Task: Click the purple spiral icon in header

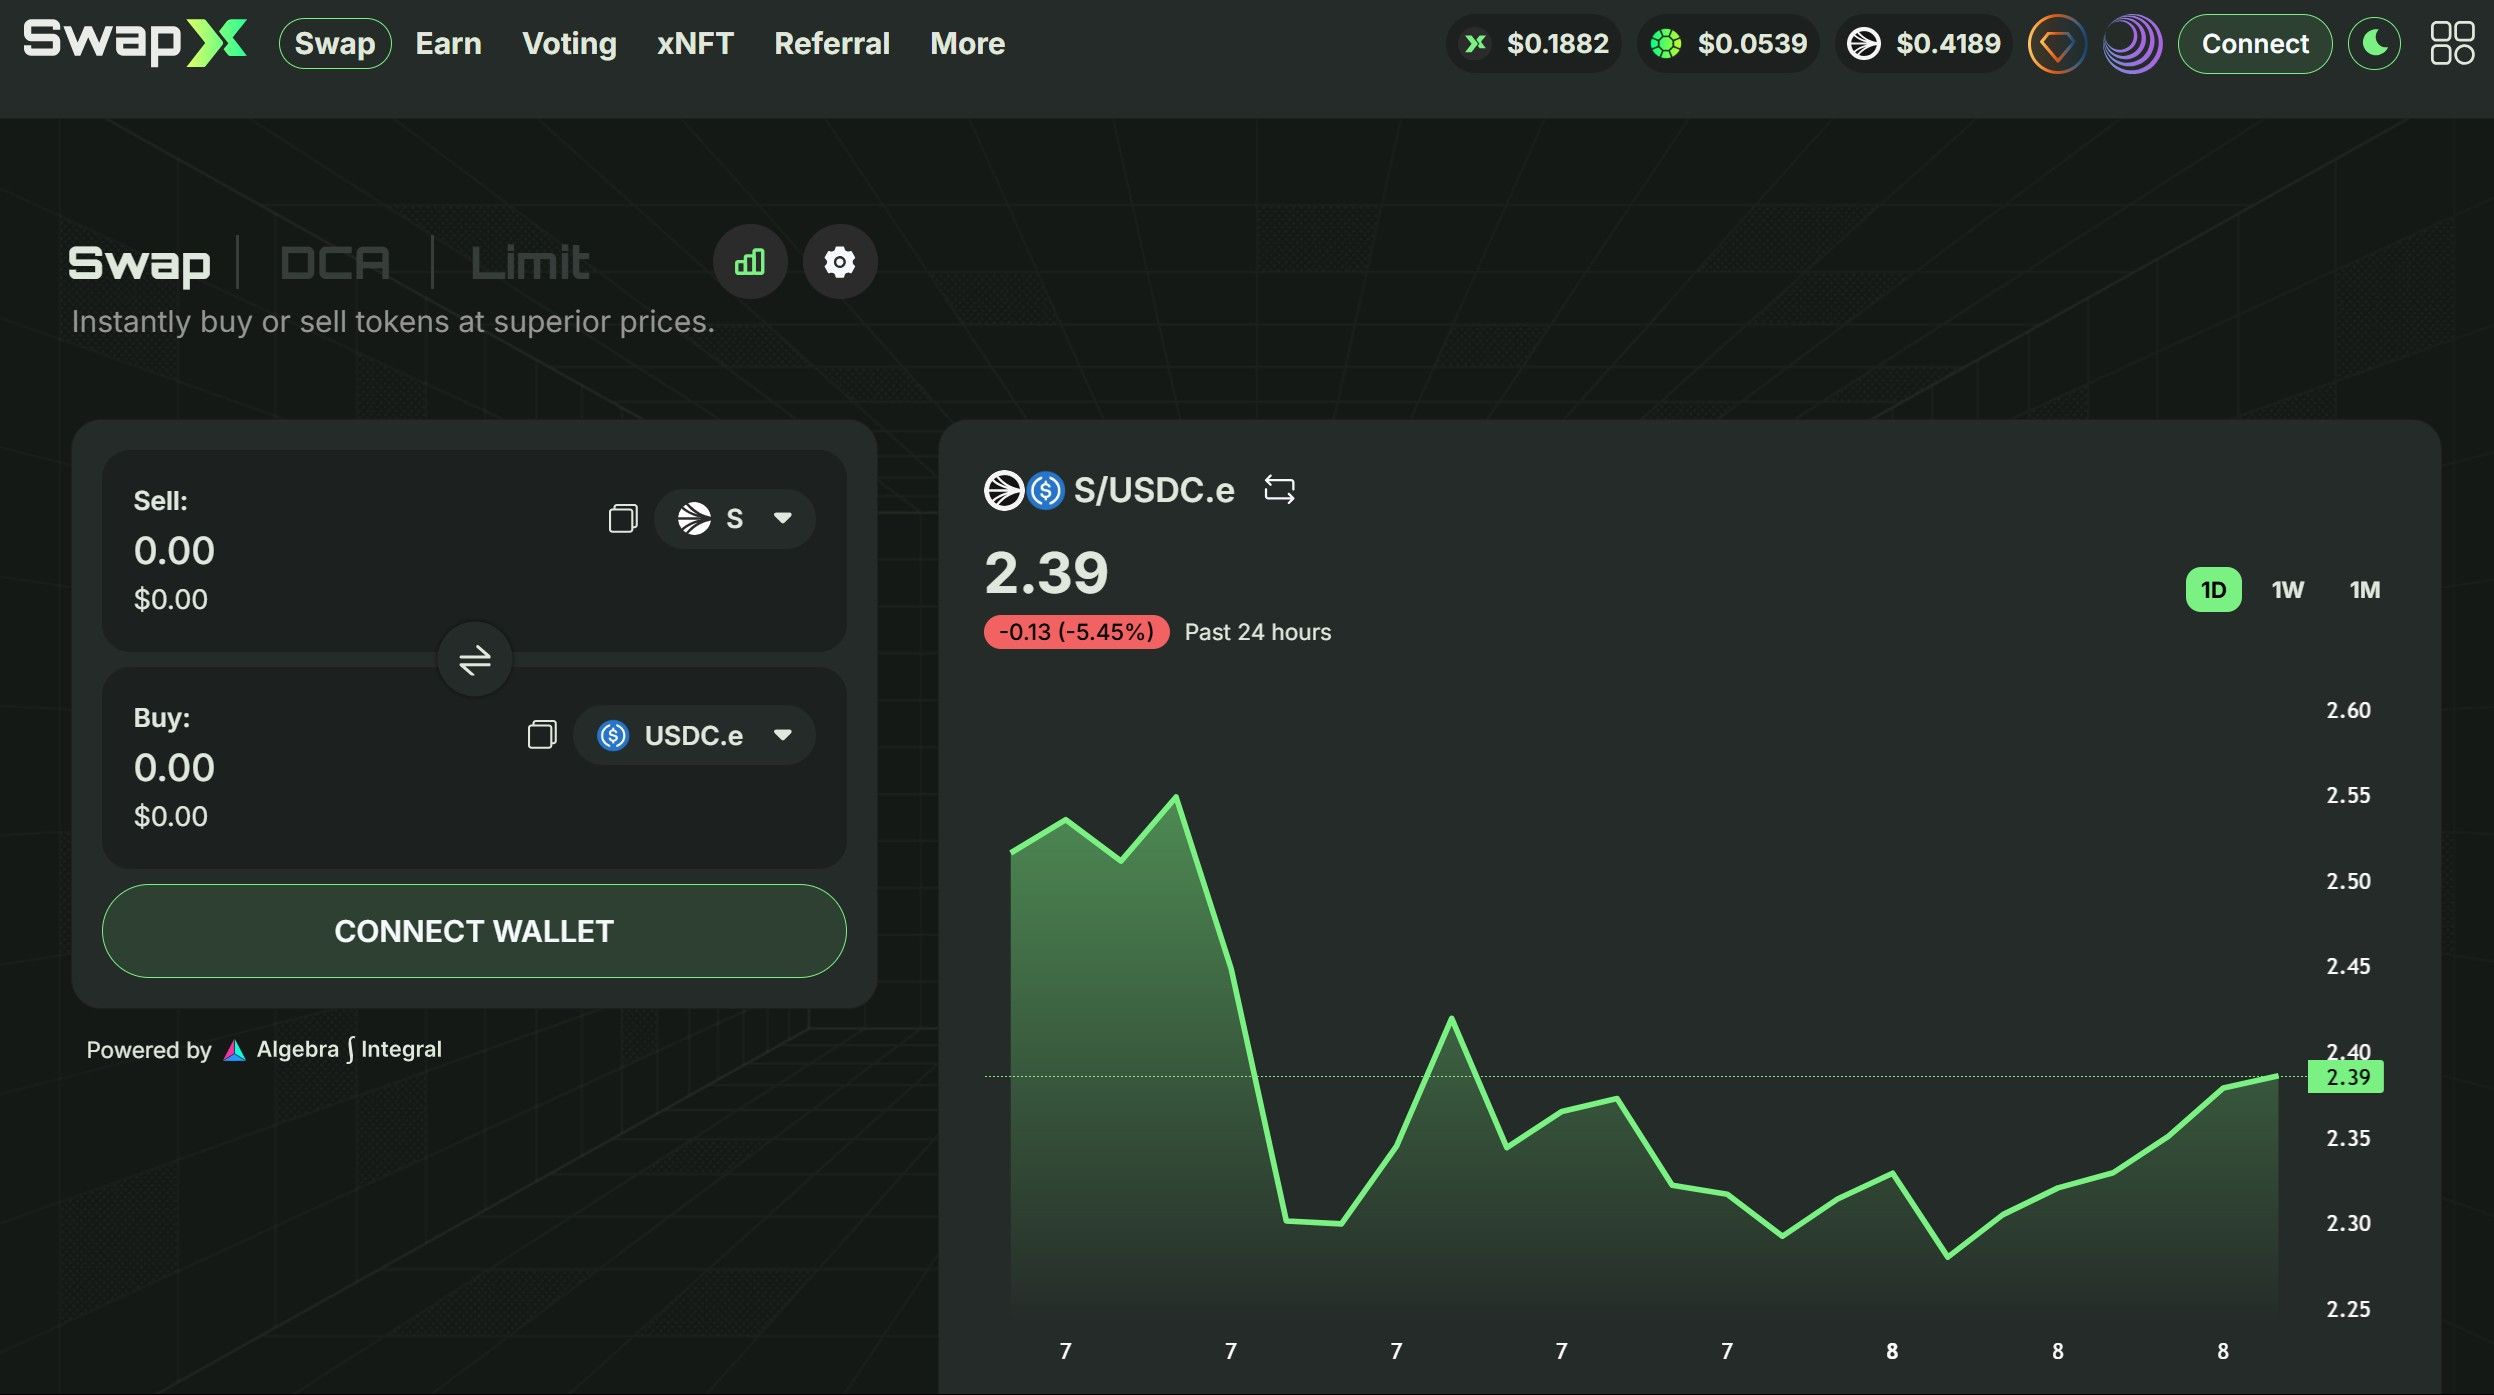Action: click(2131, 44)
